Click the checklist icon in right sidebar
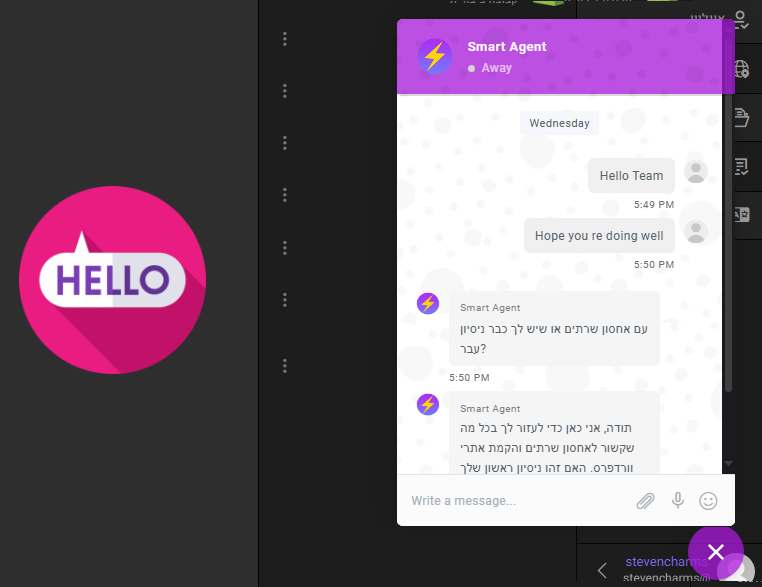This screenshot has height=587, width=762. 741,166
